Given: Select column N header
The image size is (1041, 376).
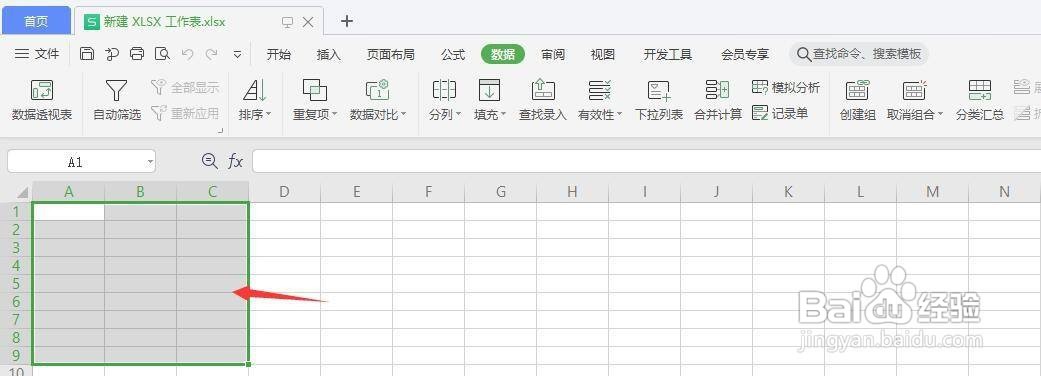Looking at the screenshot, I should click(x=1004, y=192).
